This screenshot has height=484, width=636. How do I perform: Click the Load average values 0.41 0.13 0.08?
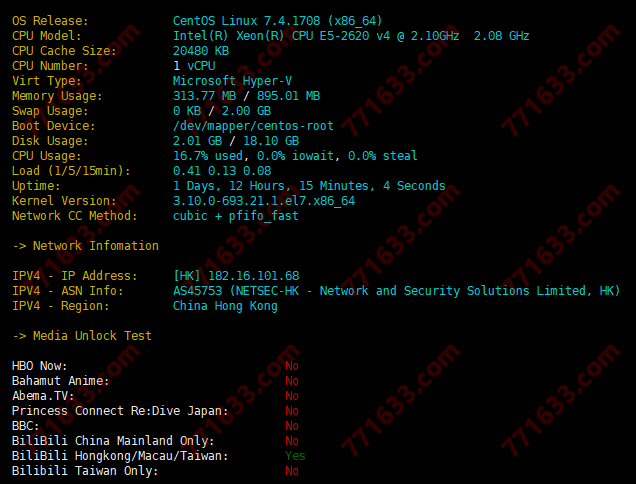[x=222, y=171]
